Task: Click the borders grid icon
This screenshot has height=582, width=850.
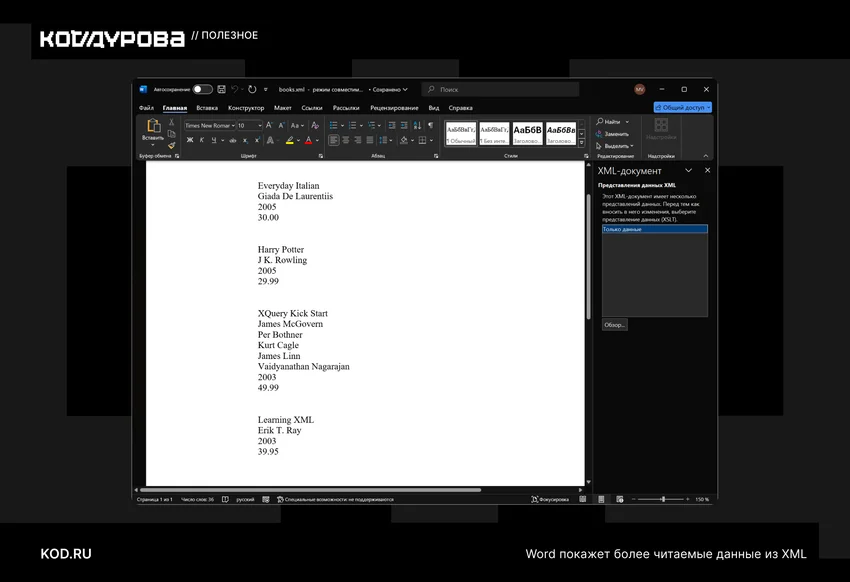Action: tap(422, 140)
